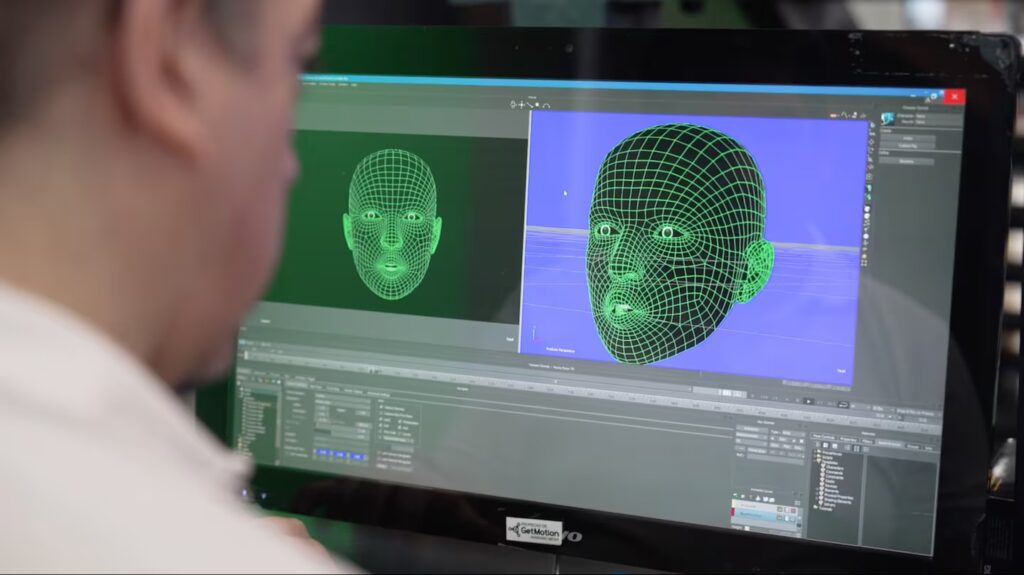
Task: Select the Characters folder in the asset tree
Action: point(835,468)
